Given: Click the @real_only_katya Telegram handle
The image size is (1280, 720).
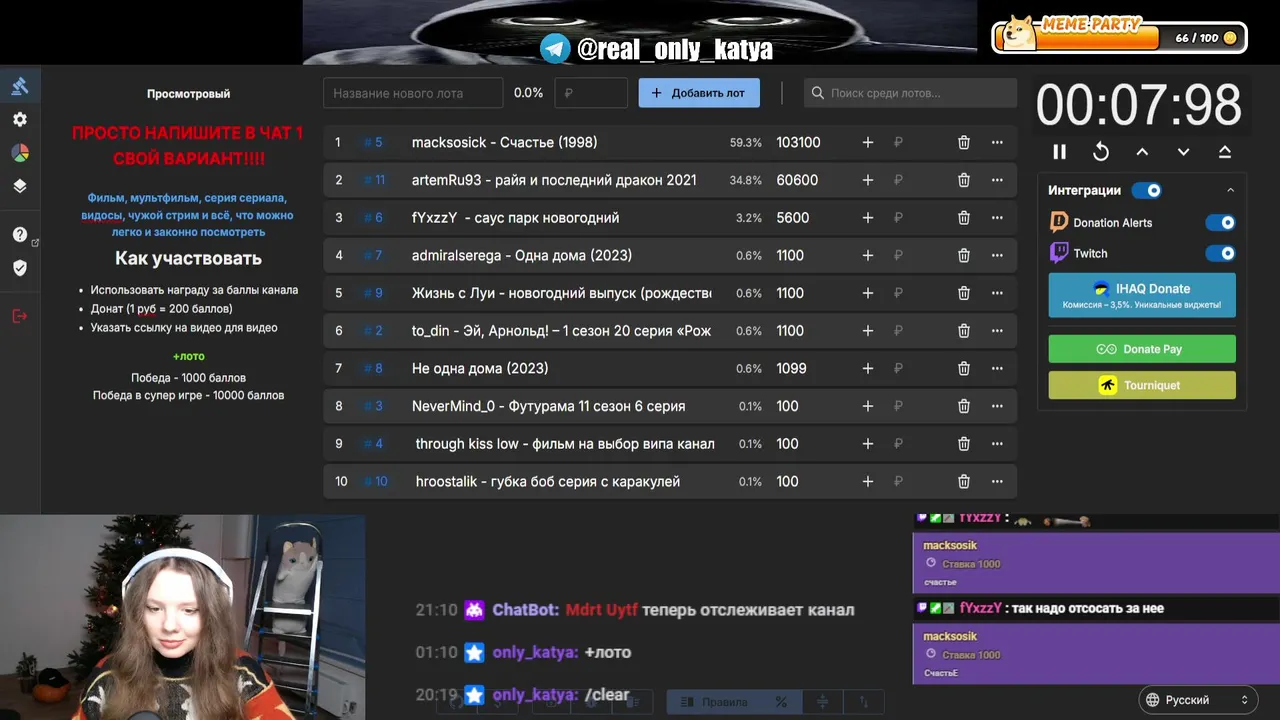Looking at the screenshot, I should tap(675, 49).
